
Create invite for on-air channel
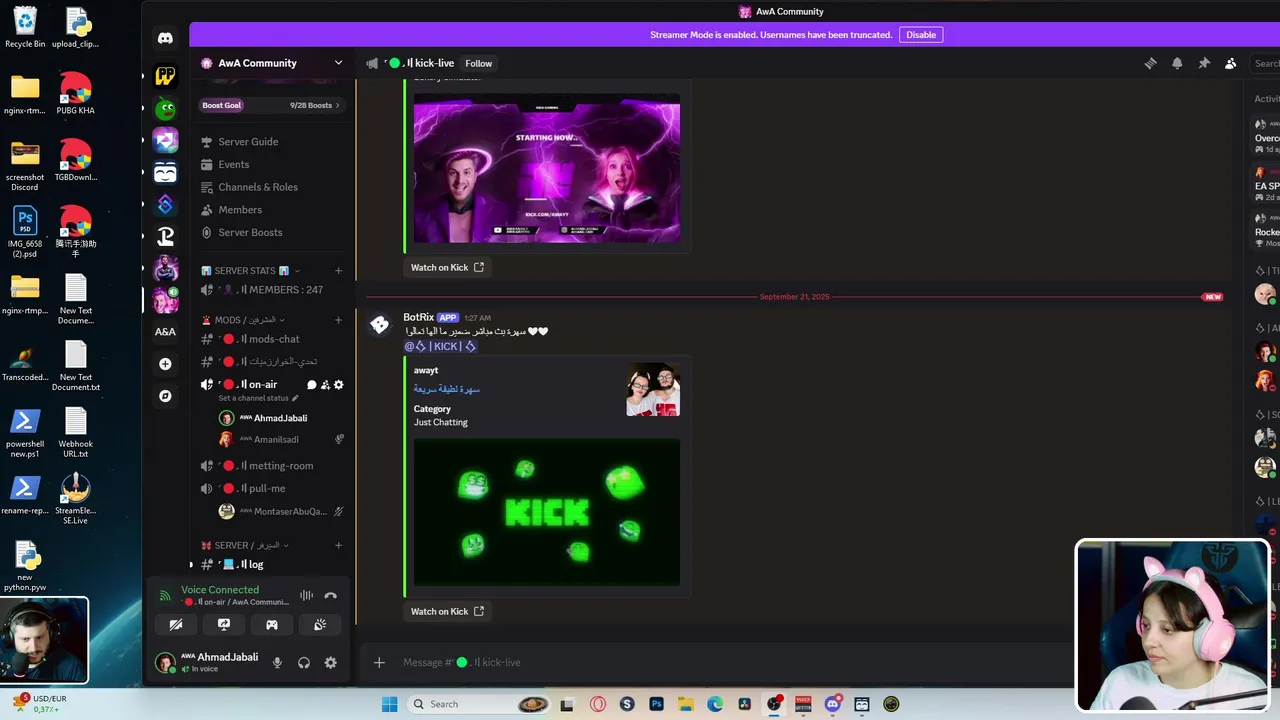pyautogui.click(x=325, y=385)
